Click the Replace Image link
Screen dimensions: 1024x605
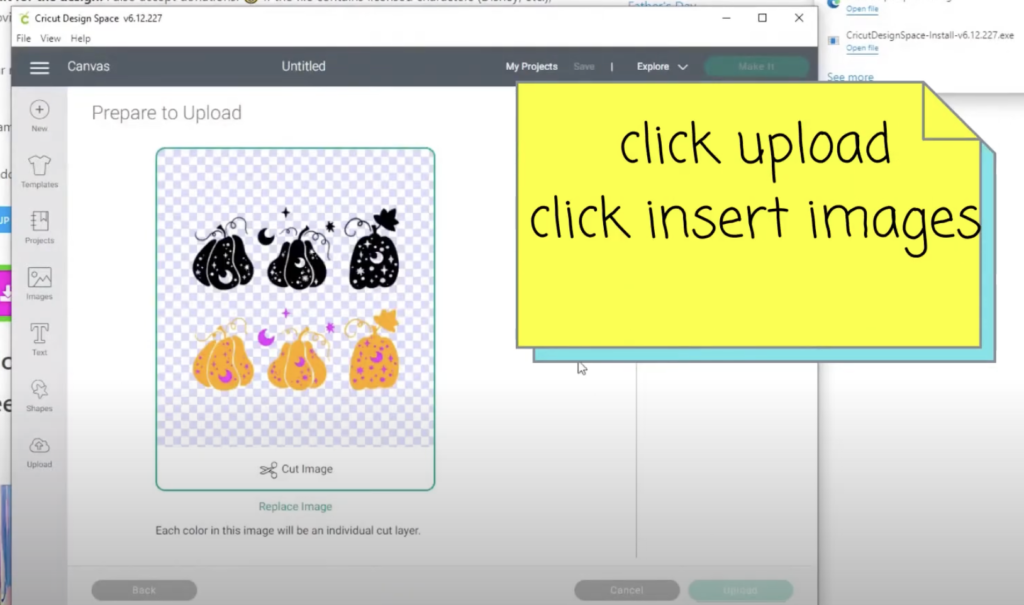[295, 507]
